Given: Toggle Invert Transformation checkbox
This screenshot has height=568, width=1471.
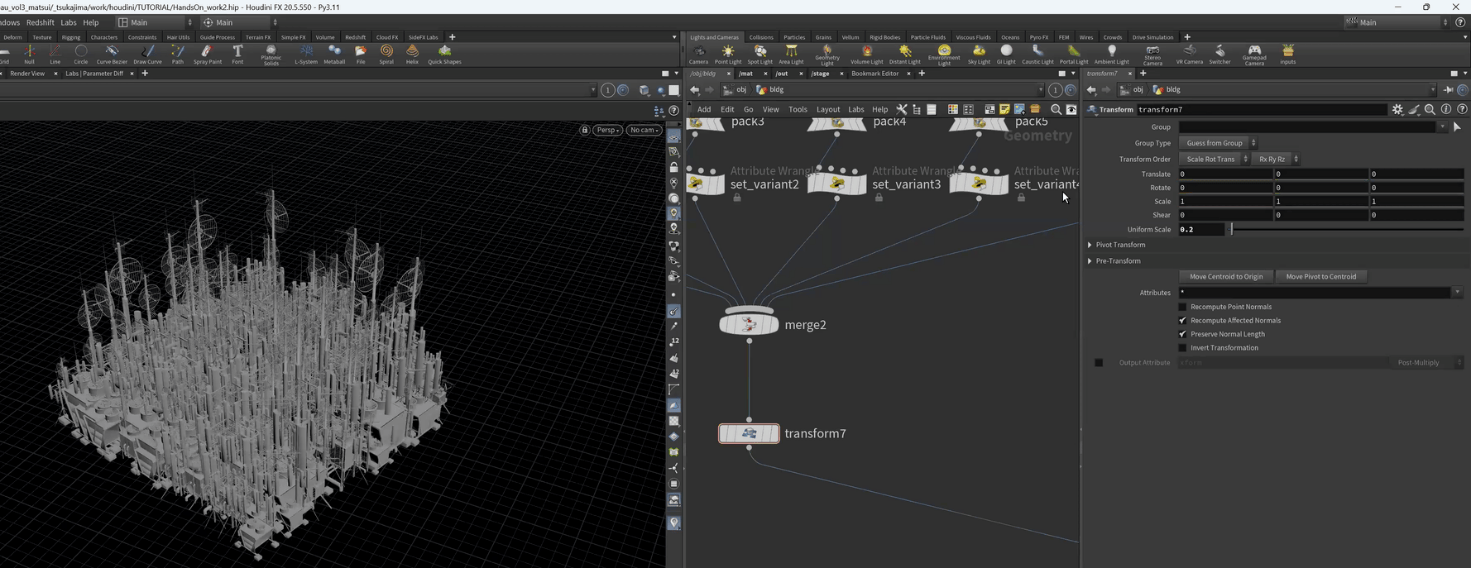Looking at the screenshot, I should coord(1183,348).
